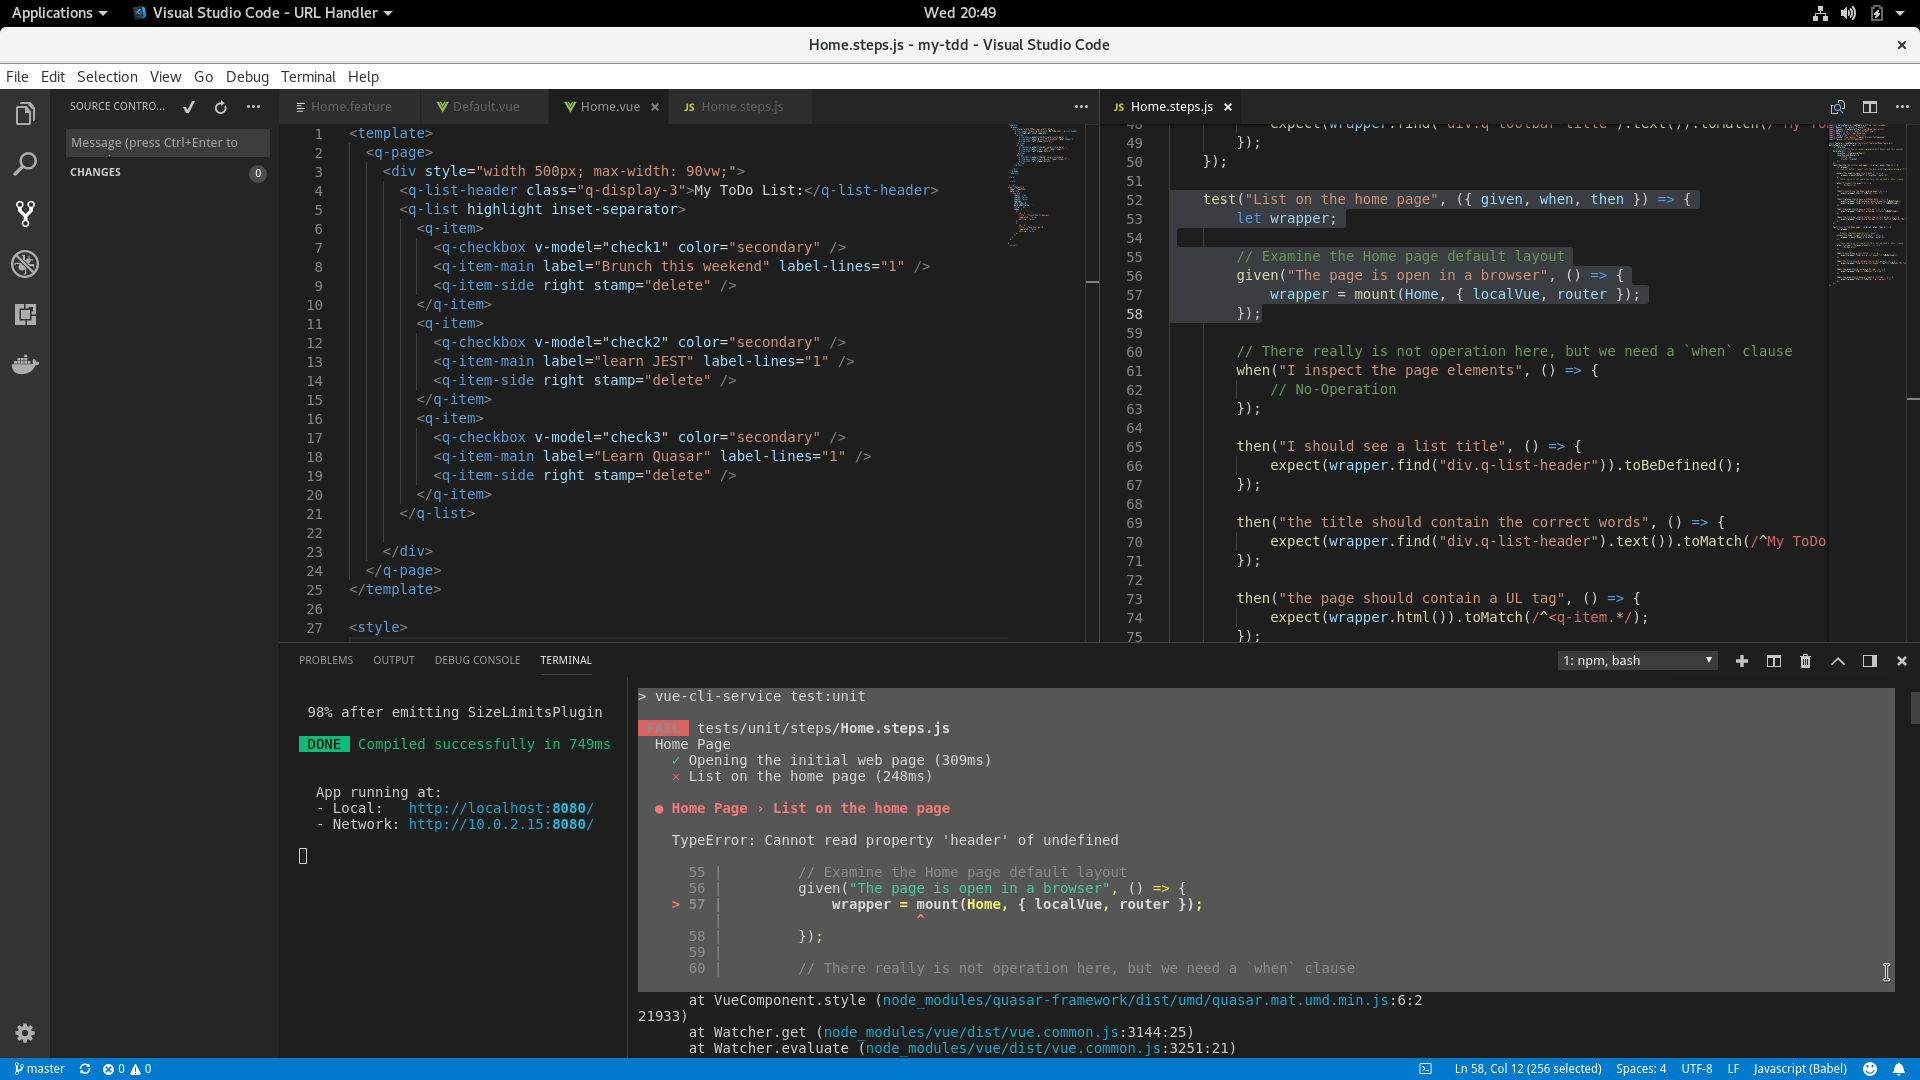Click the commit checkmark in Source Control
Screen dimensions: 1920x1080
(189, 107)
